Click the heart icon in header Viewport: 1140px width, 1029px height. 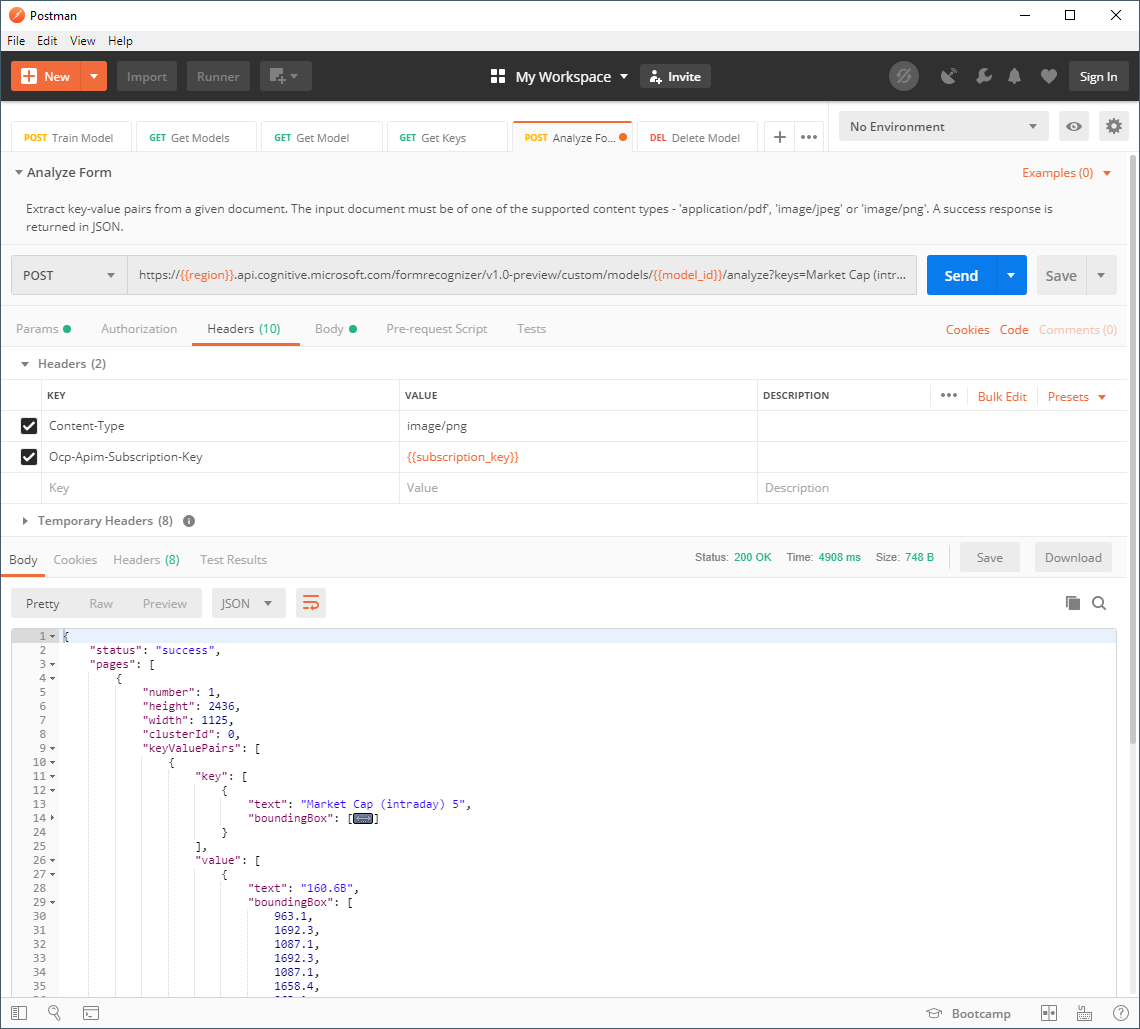[x=1048, y=76]
